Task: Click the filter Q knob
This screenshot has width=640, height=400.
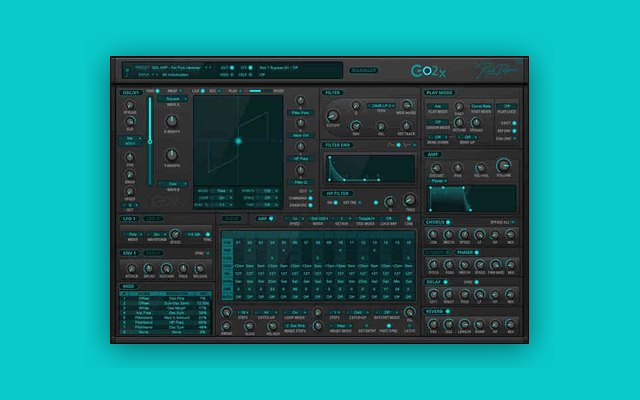Action: click(x=356, y=106)
